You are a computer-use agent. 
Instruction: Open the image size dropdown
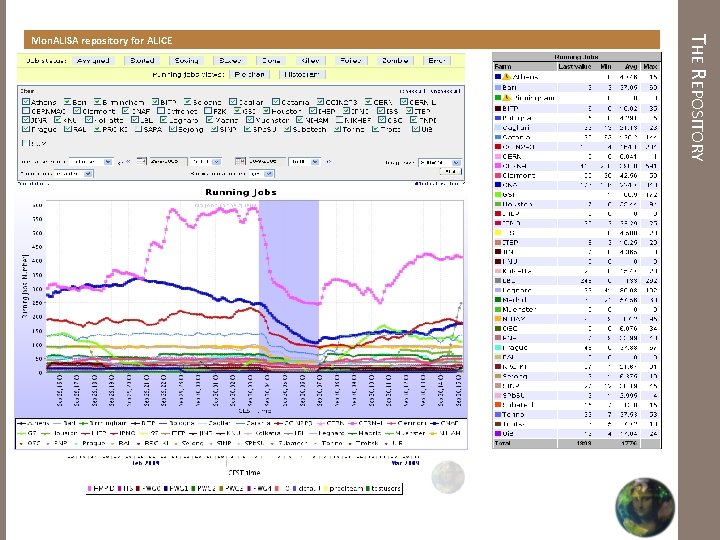pos(439,163)
